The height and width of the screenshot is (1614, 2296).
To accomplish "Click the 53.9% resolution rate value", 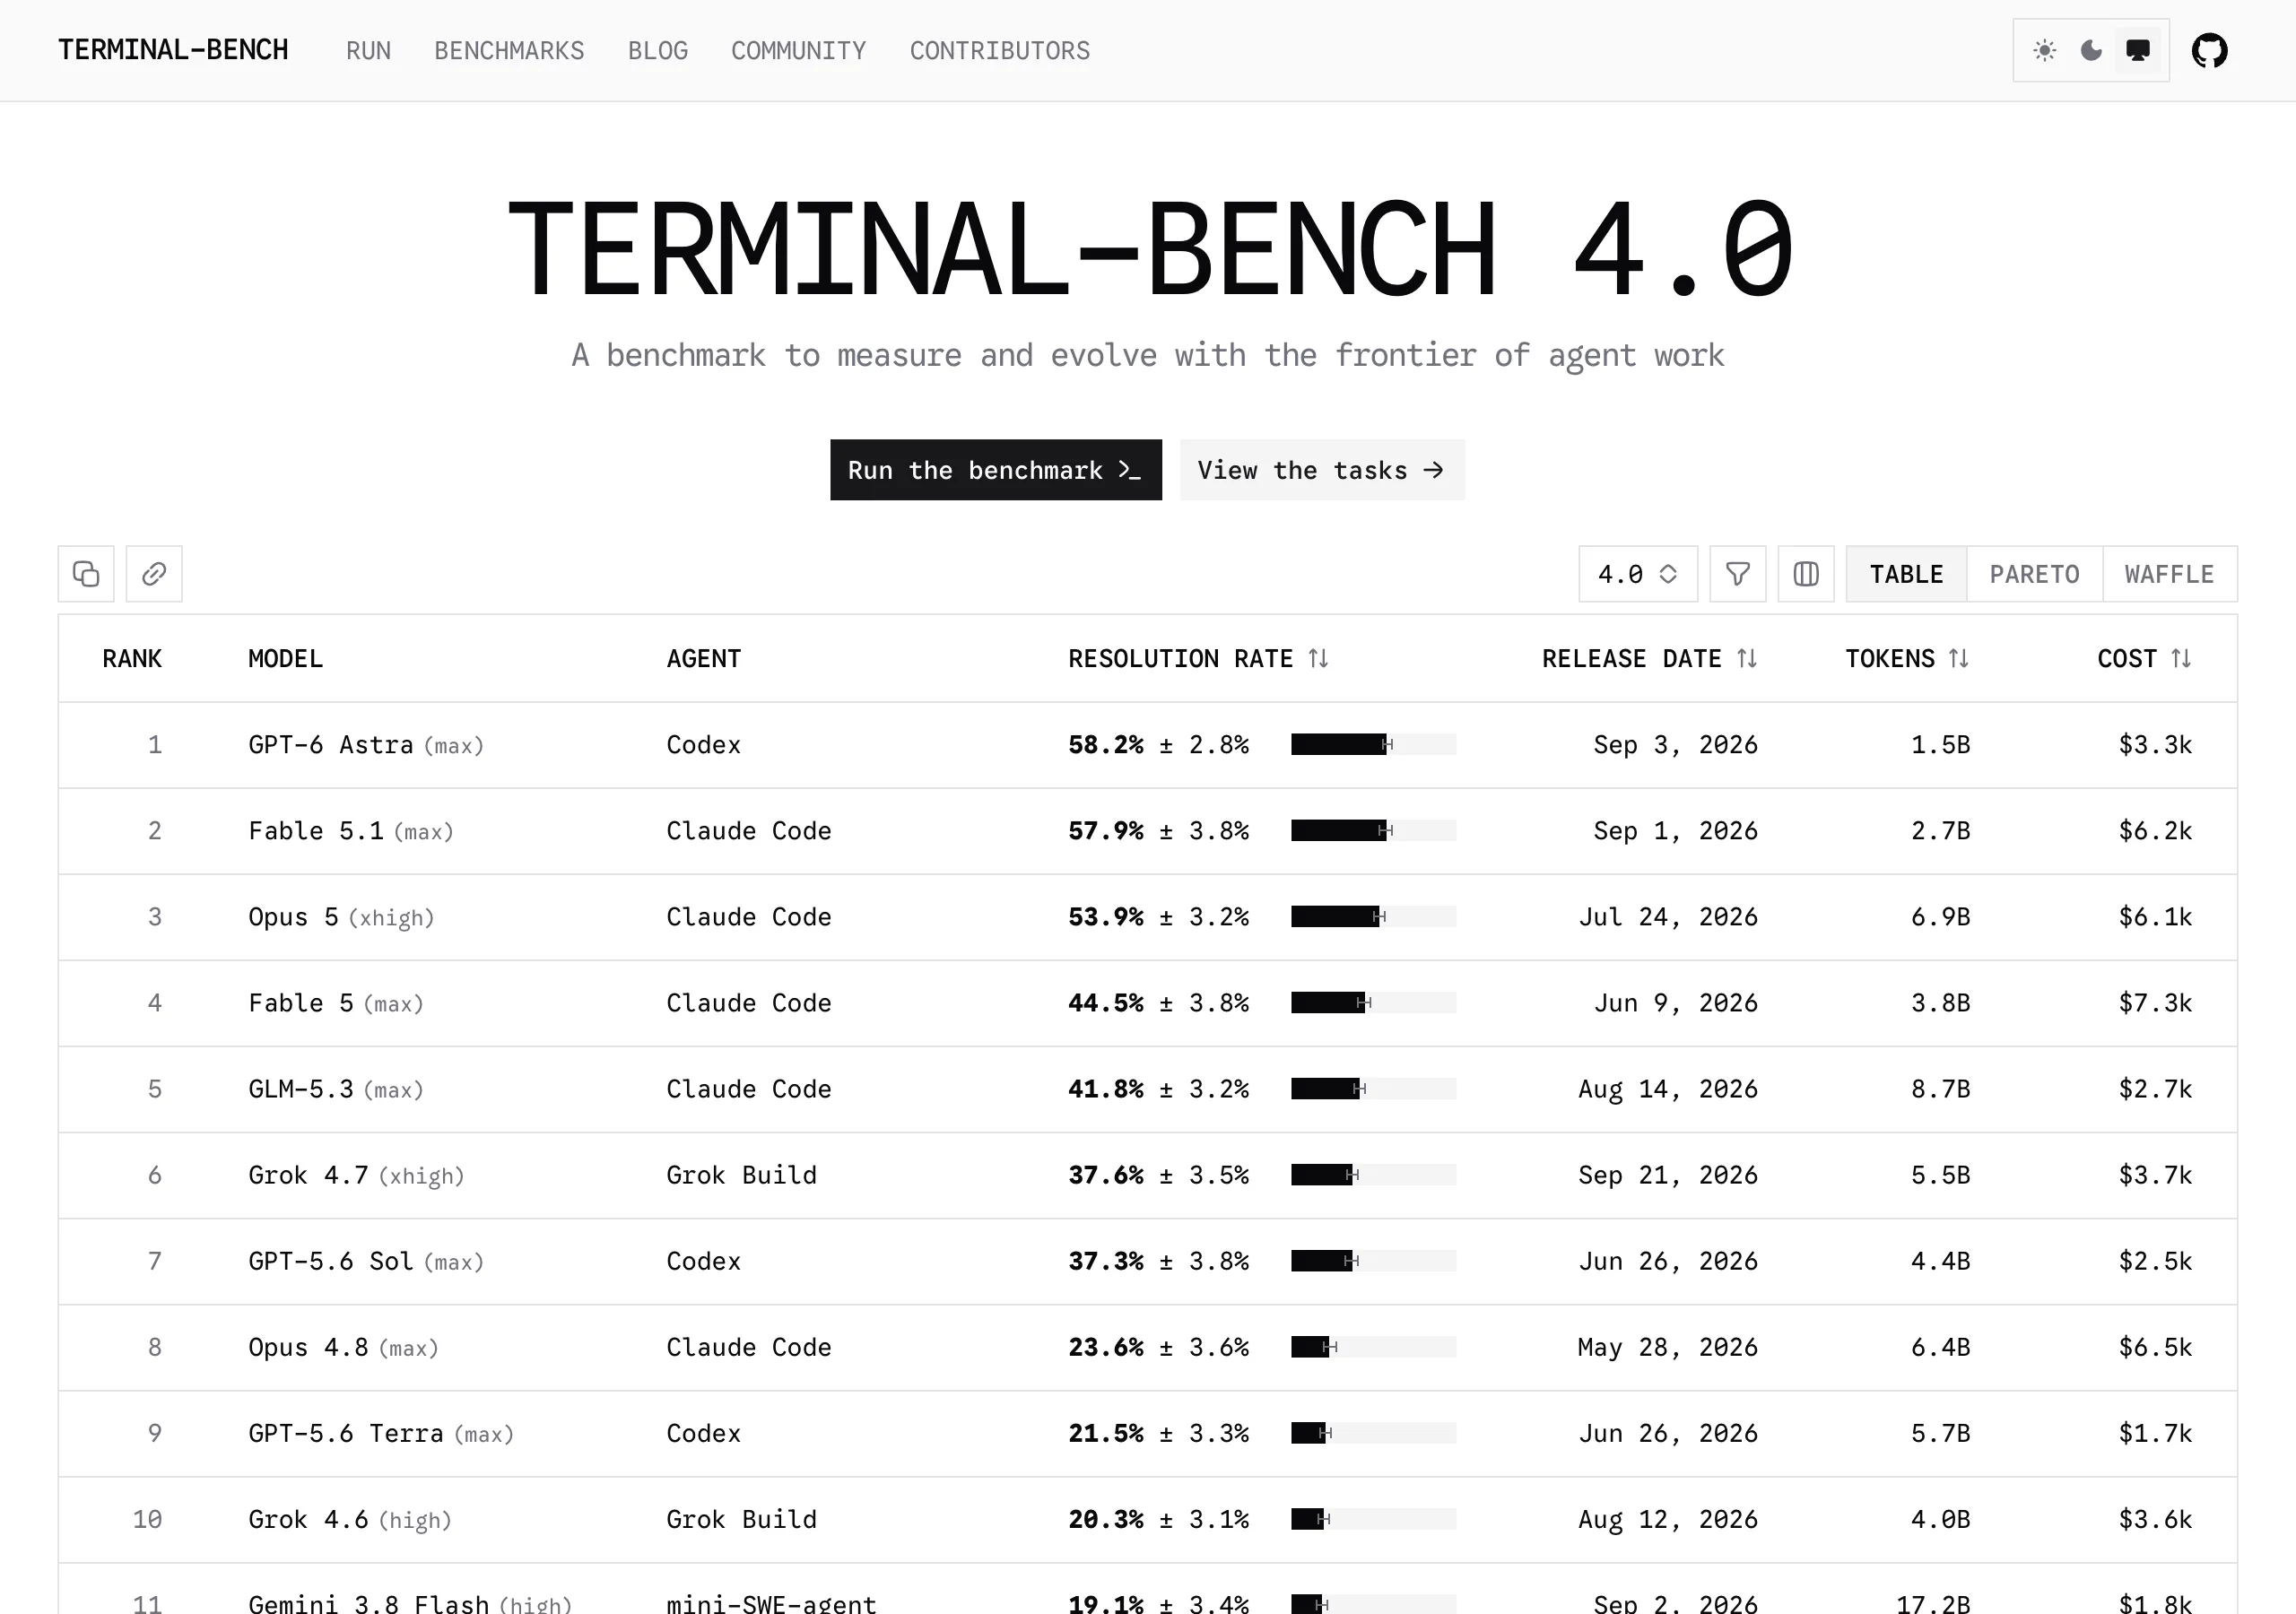I will point(1106,917).
